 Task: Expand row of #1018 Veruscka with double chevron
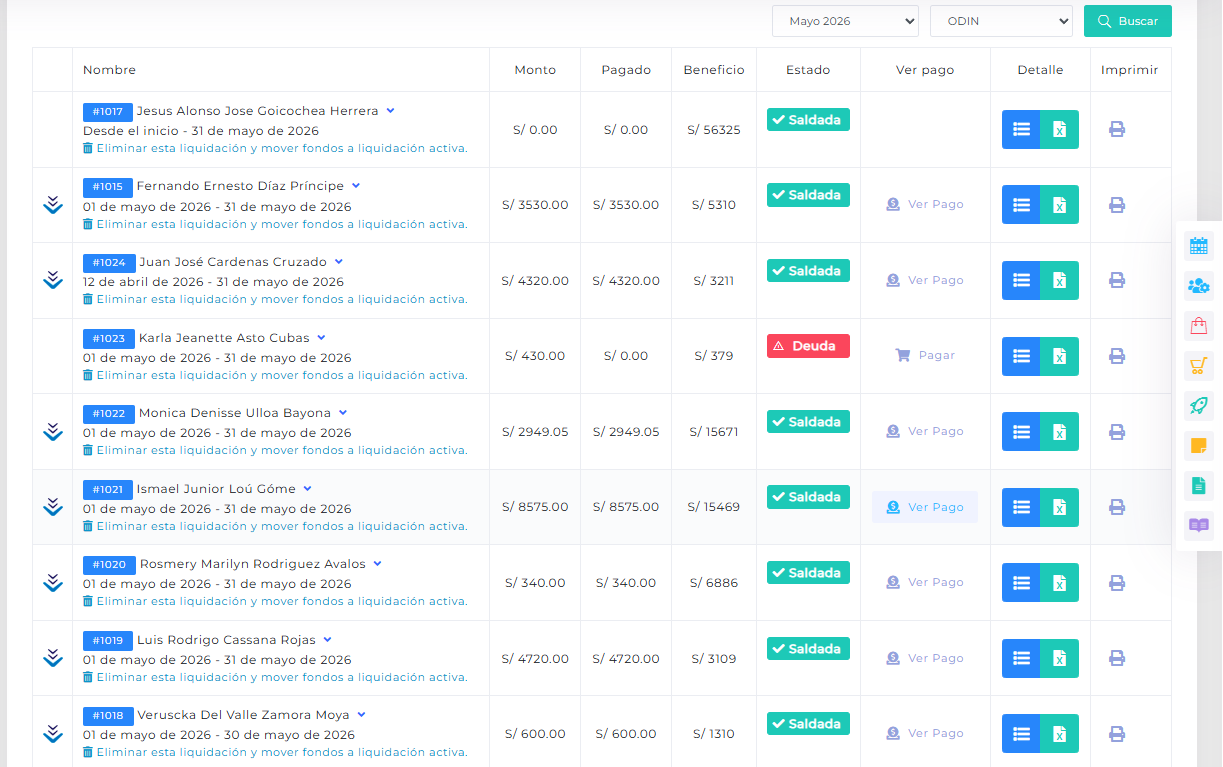tap(53, 733)
